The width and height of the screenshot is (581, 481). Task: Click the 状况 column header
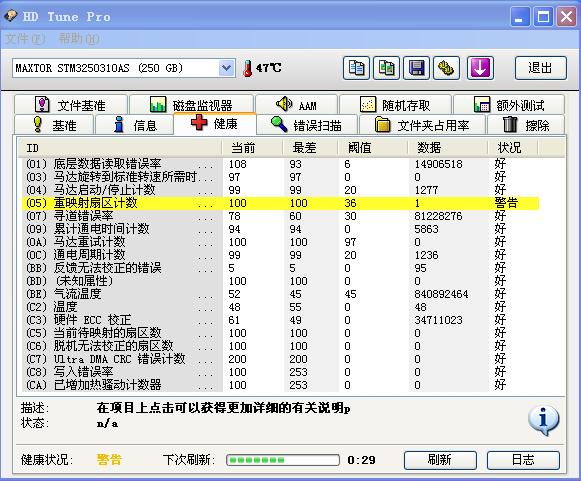513,148
